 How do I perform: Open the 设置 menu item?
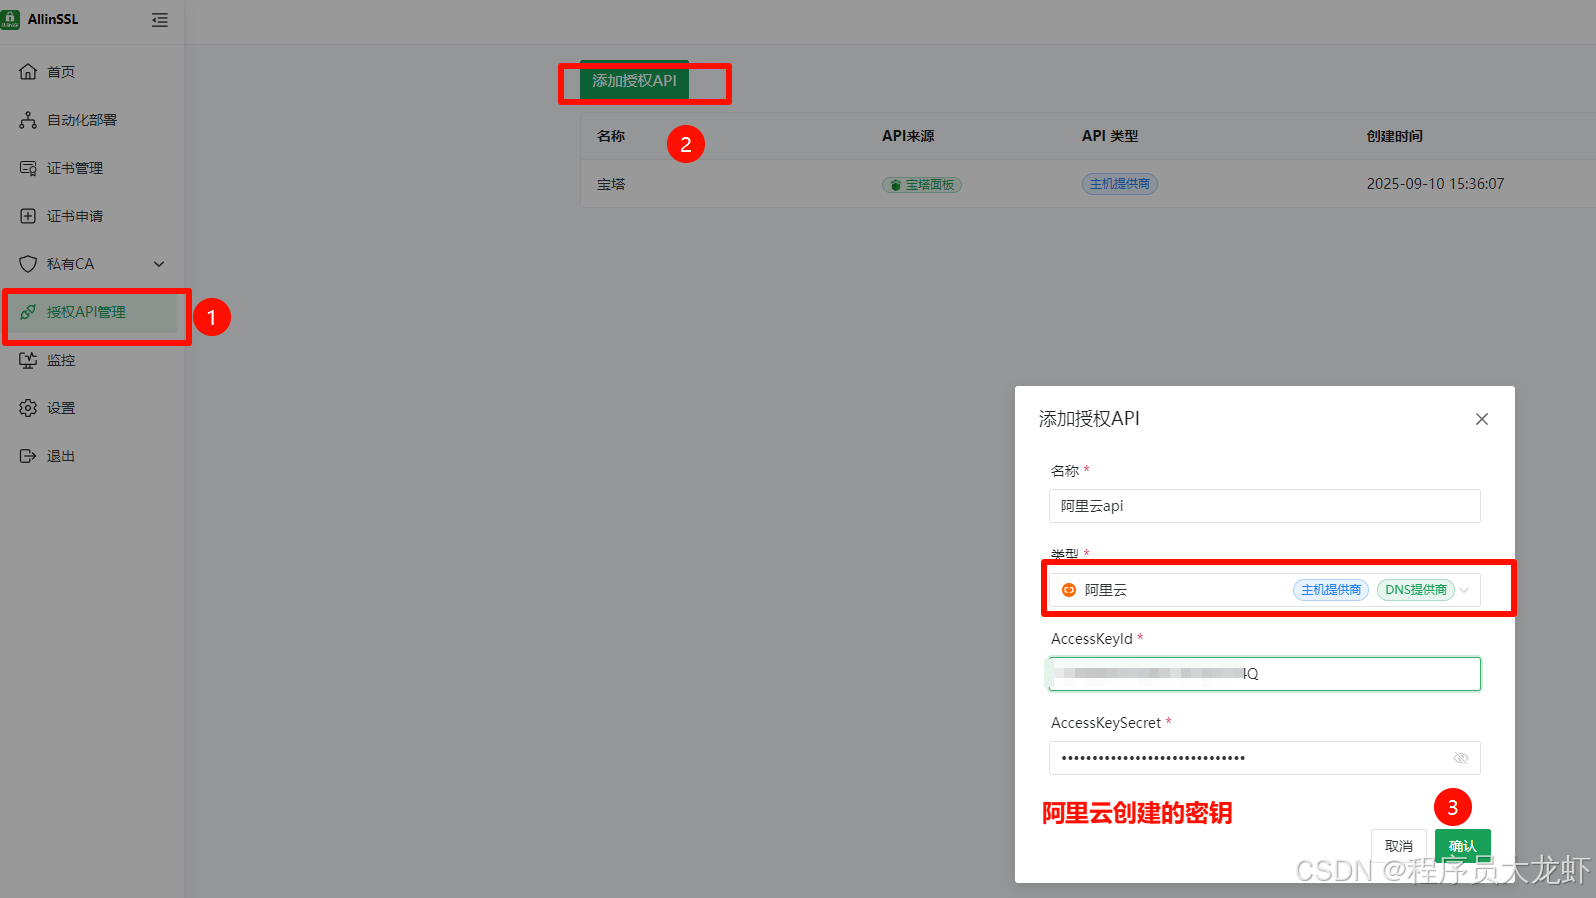[92, 408]
